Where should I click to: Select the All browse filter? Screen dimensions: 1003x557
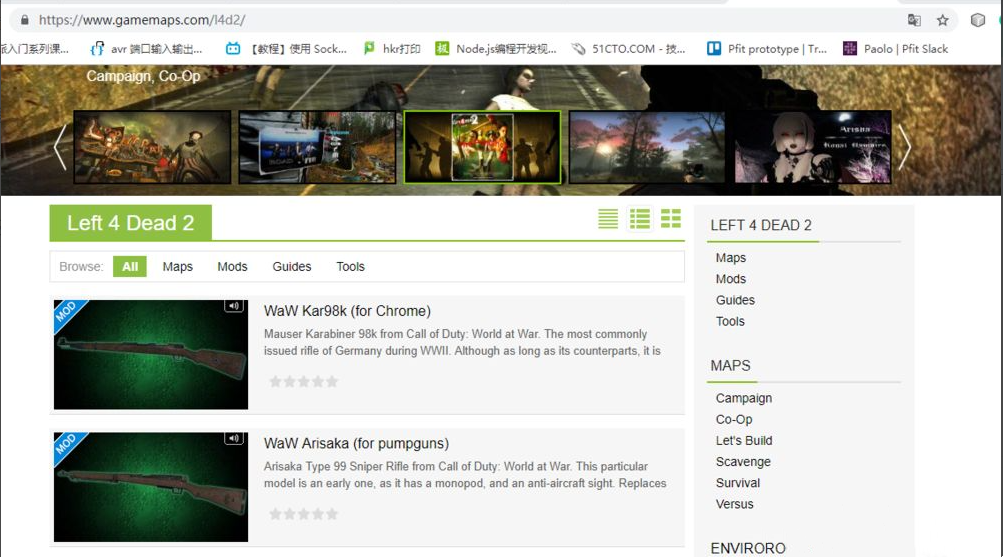(130, 267)
